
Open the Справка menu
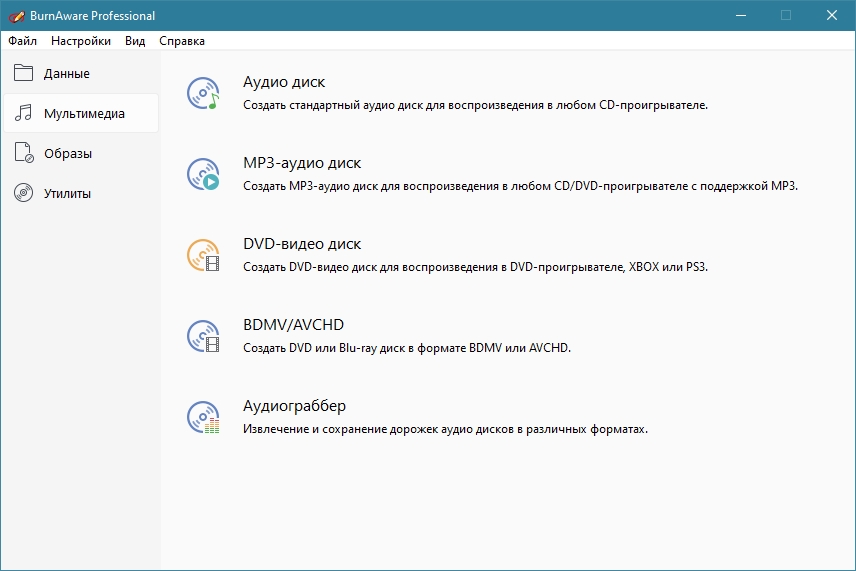click(182, 41)
